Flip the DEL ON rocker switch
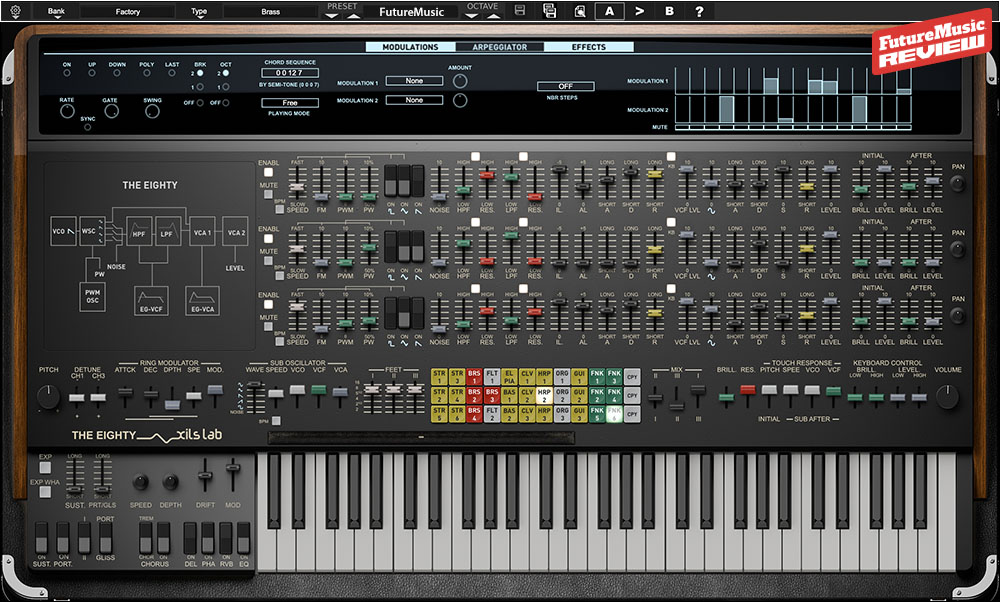The width and height of the screenshot is (1000, 602). point(190,538)
